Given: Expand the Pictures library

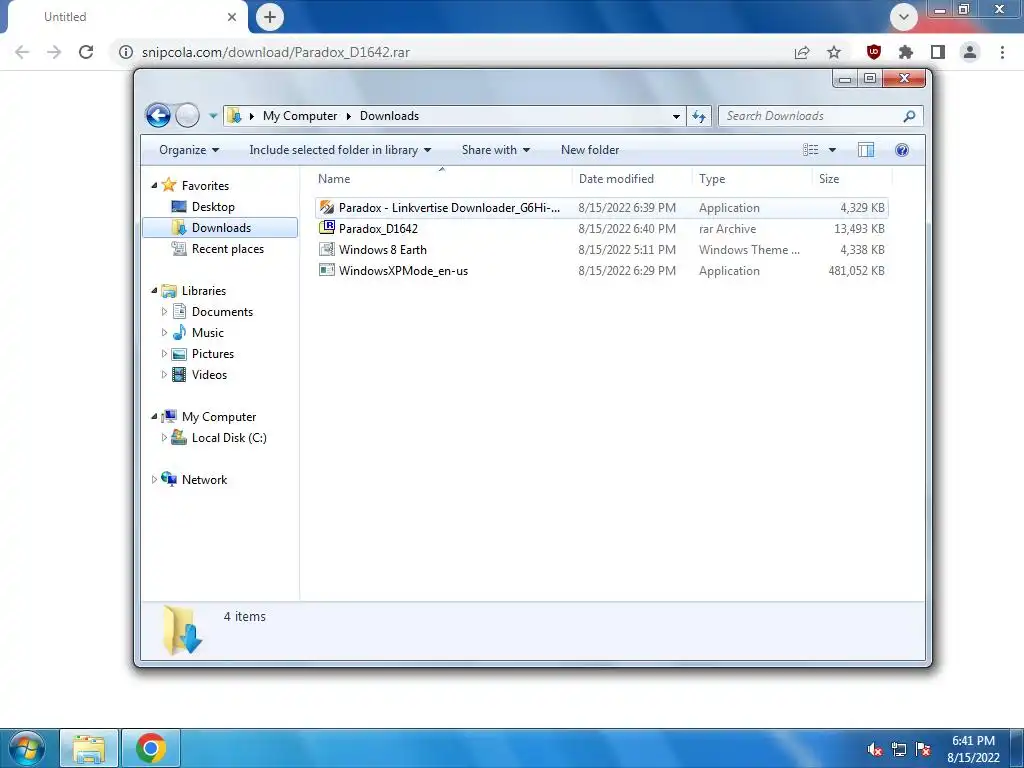Looking at the screenshot, I should click(164, 353).
